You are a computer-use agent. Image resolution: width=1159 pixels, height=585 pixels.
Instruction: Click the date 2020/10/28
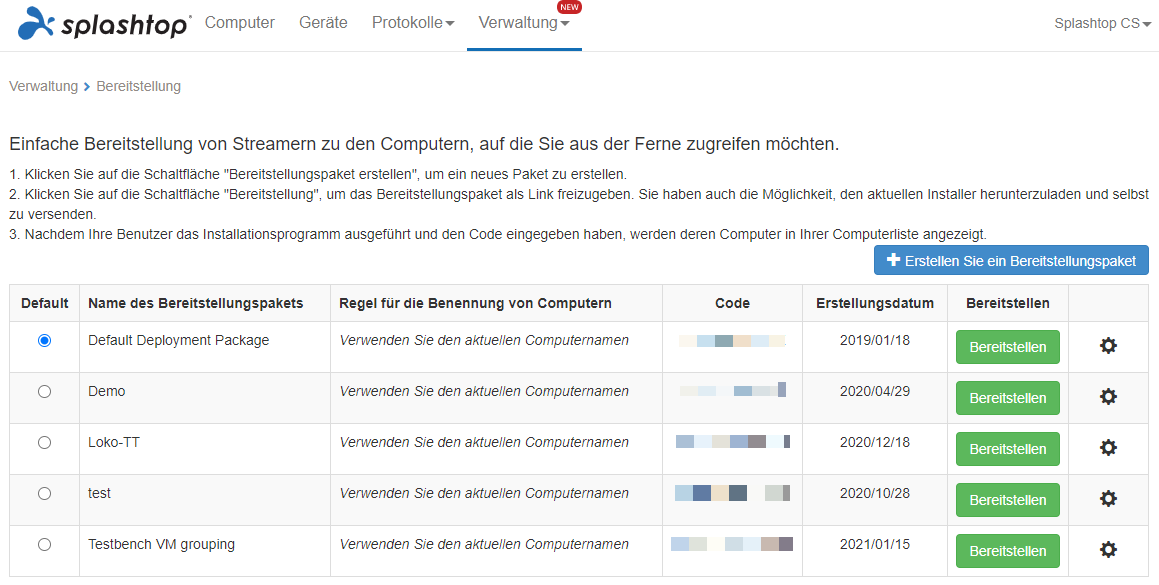click(x=874, y=493)
